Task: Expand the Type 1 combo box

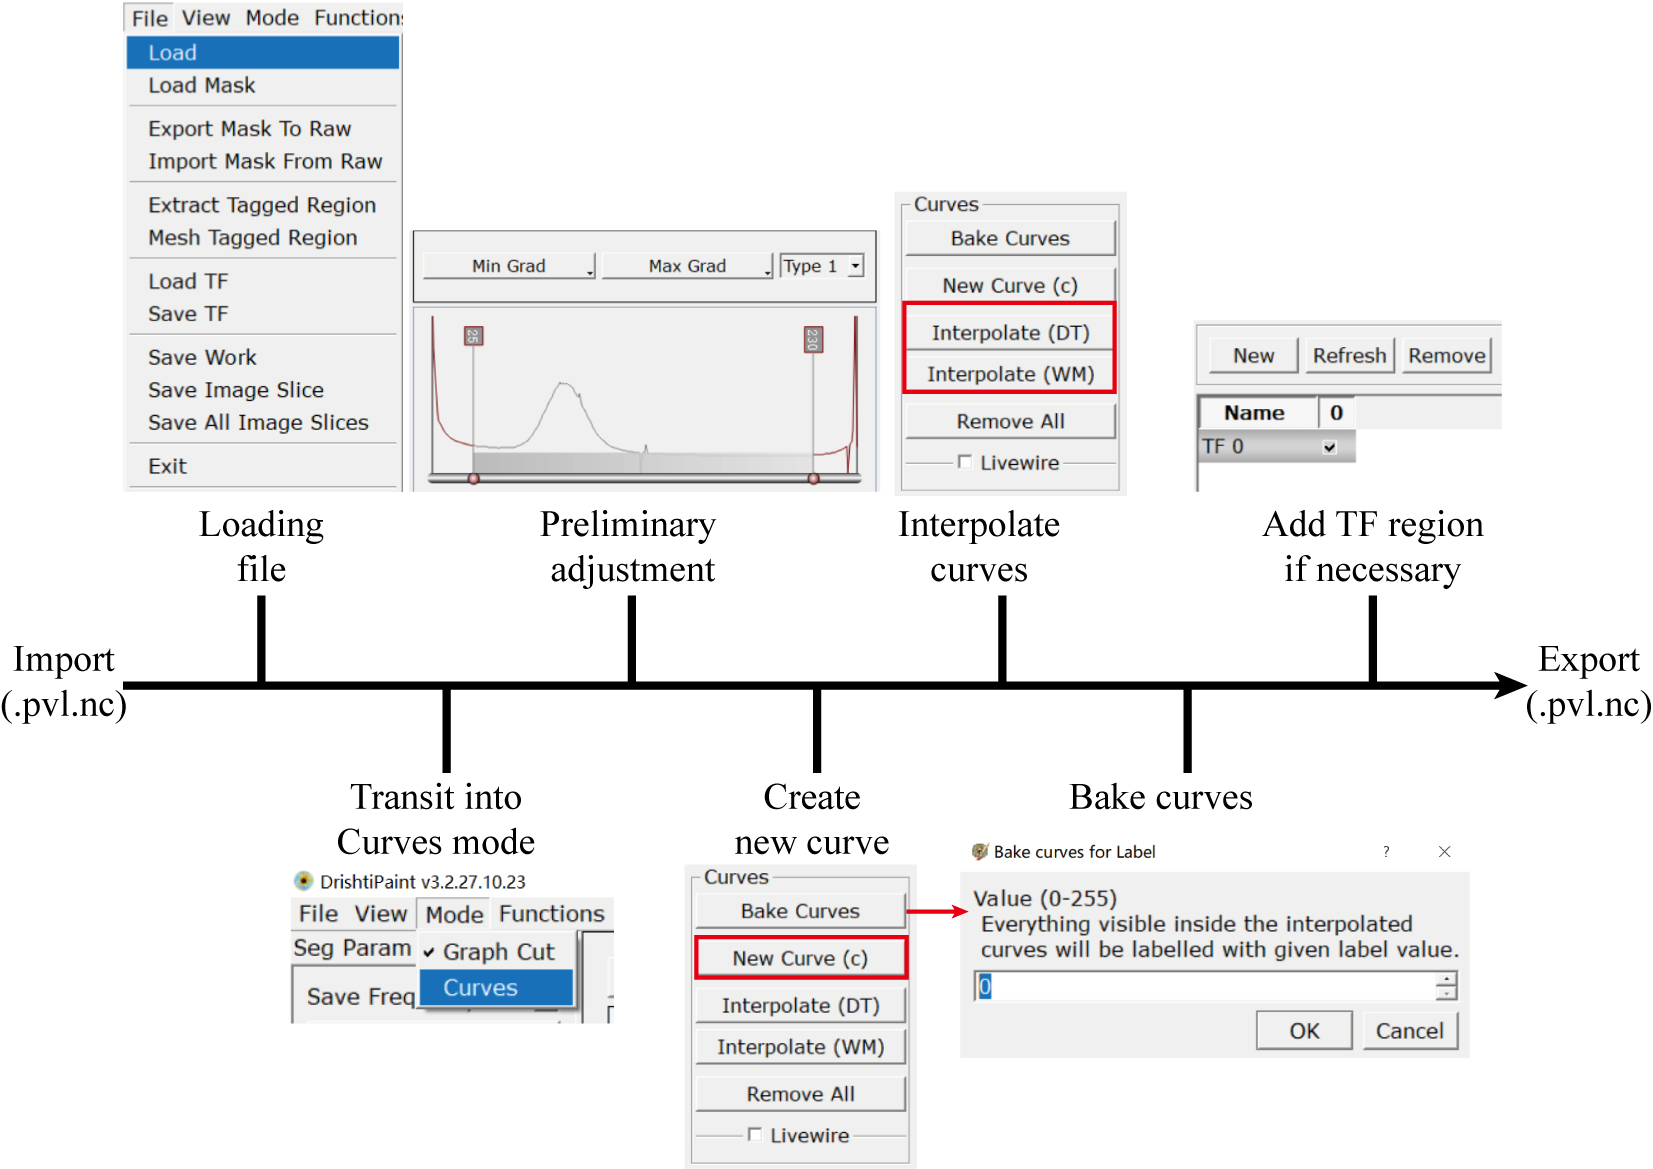Action: coord(855,266)
